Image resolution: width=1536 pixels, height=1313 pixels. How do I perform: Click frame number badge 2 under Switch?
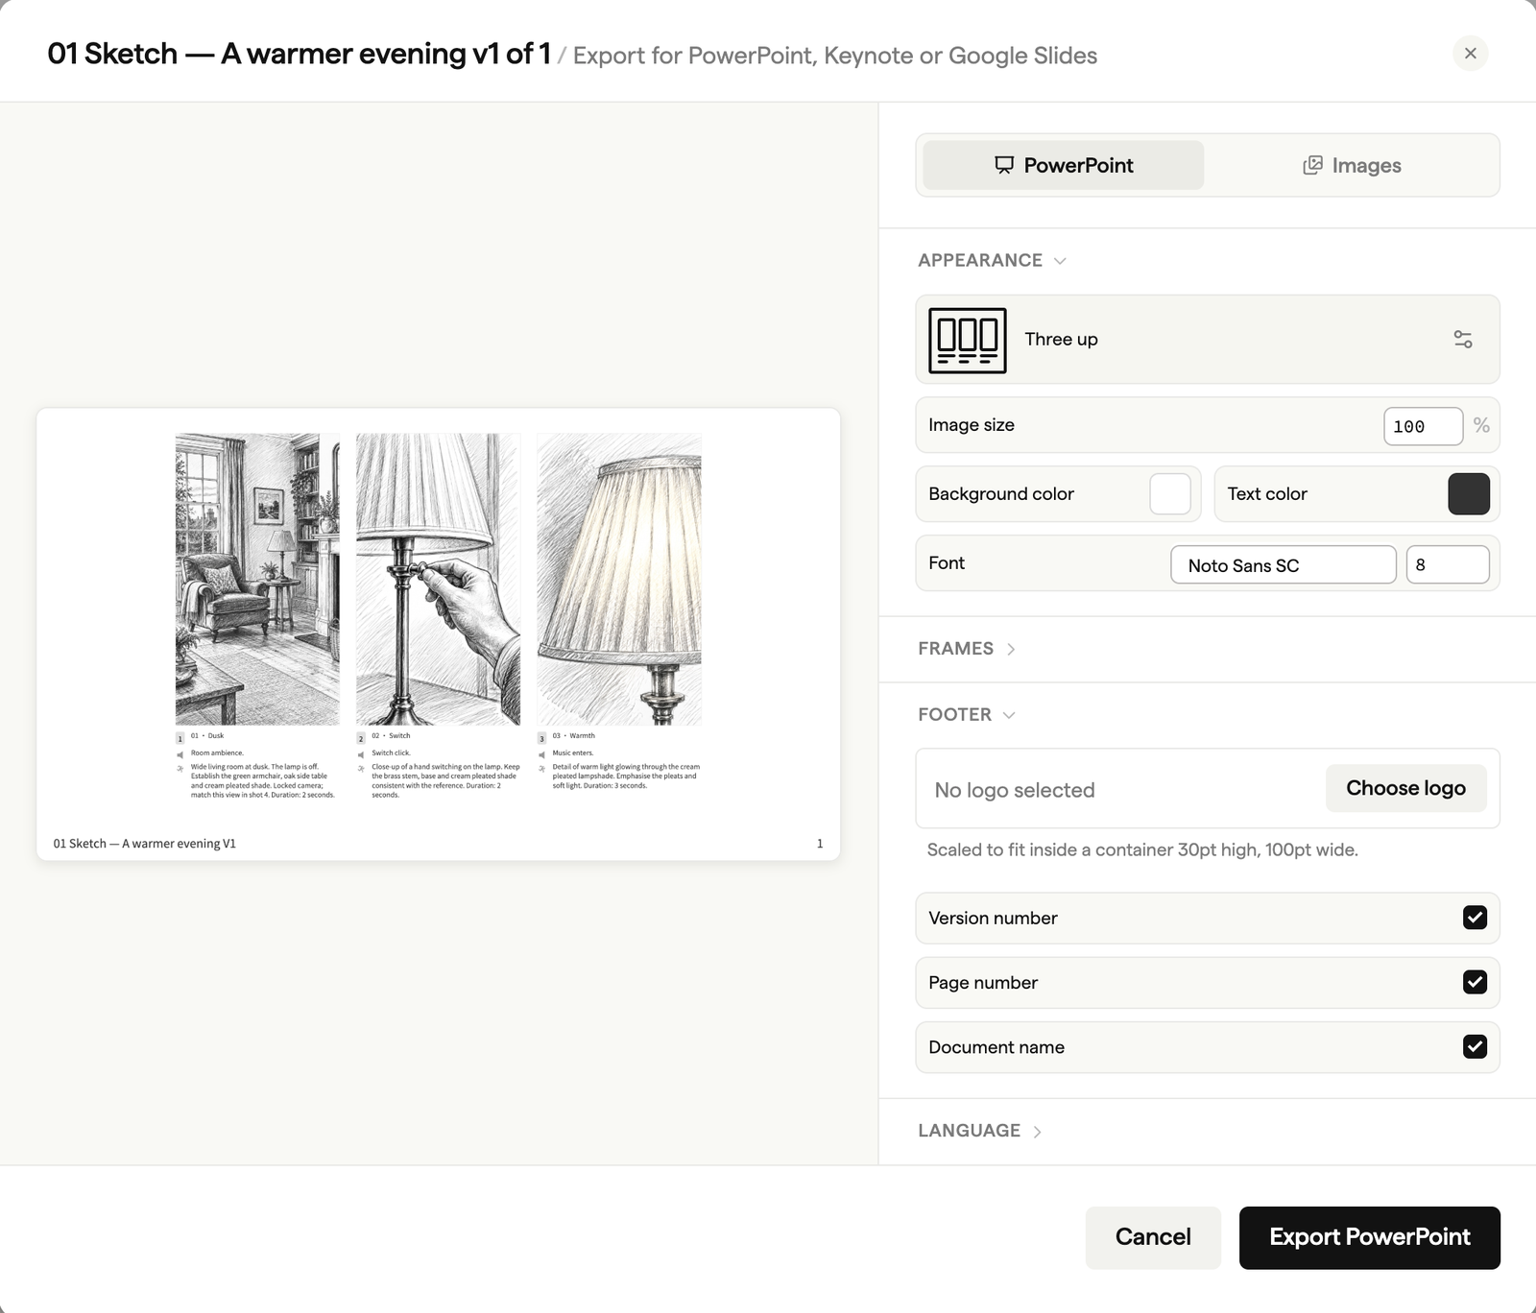pyautogui.click(x=361, y=738)
